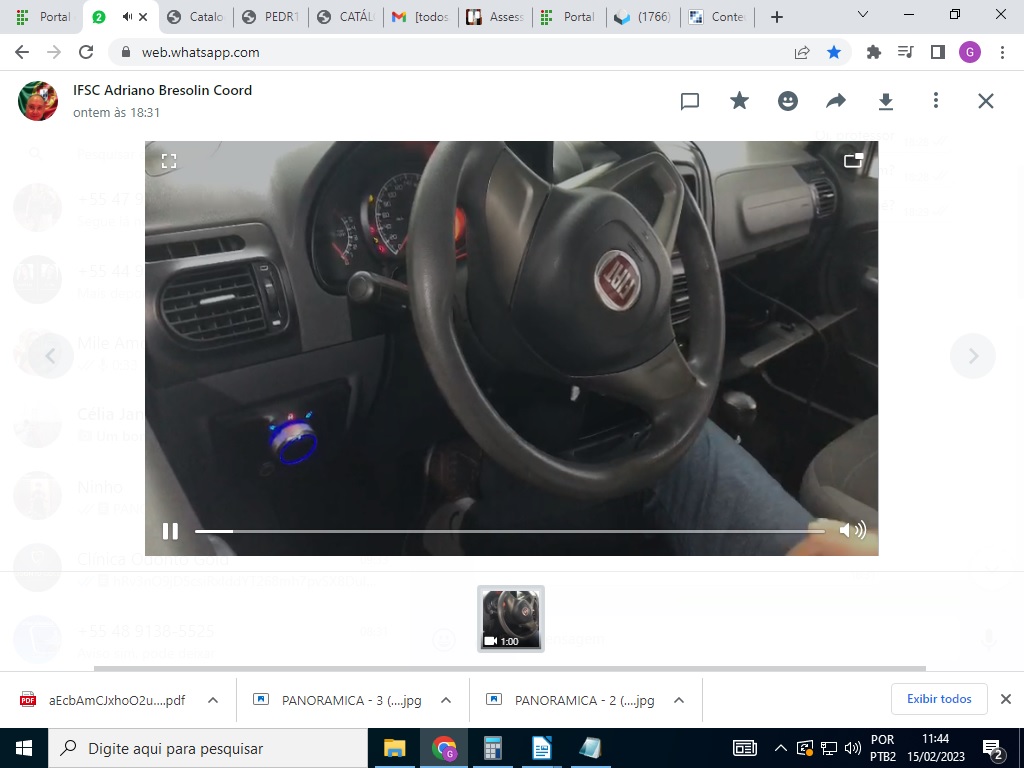Open Chrome tab search dropdown
The width and height of the screenshot is (1024, 768).
[863, 14]
